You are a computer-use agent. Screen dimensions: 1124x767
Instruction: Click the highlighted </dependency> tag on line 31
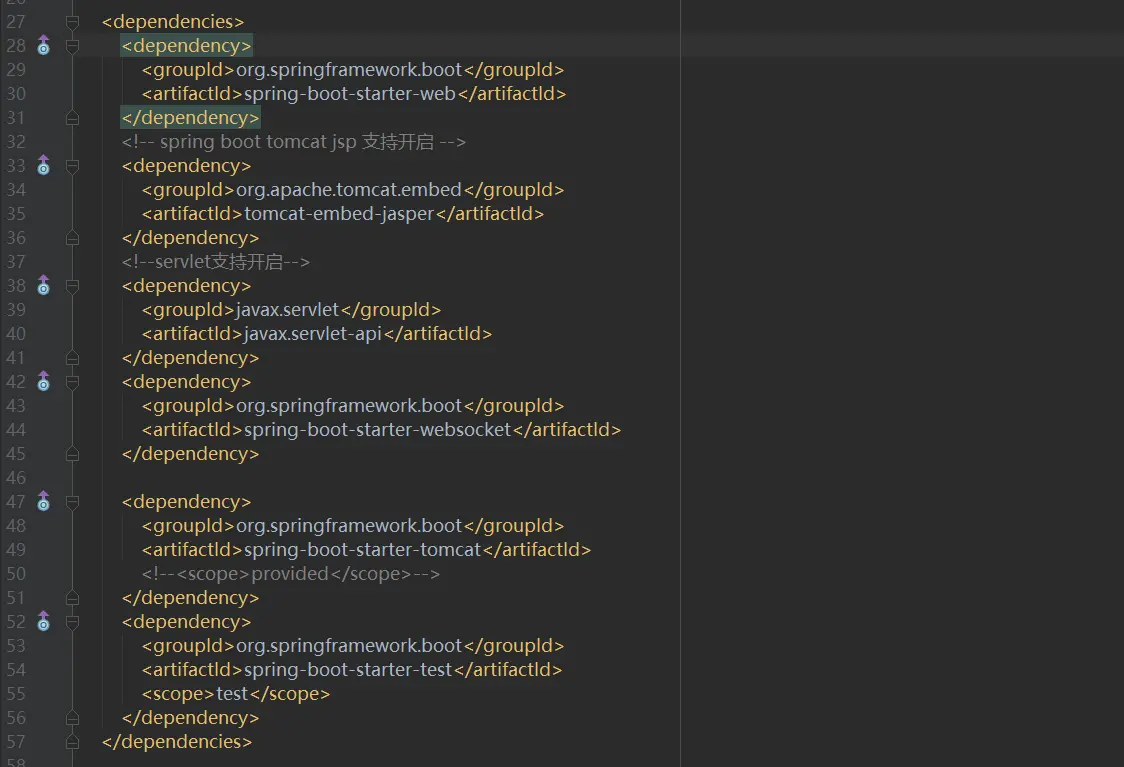[190, 118]
